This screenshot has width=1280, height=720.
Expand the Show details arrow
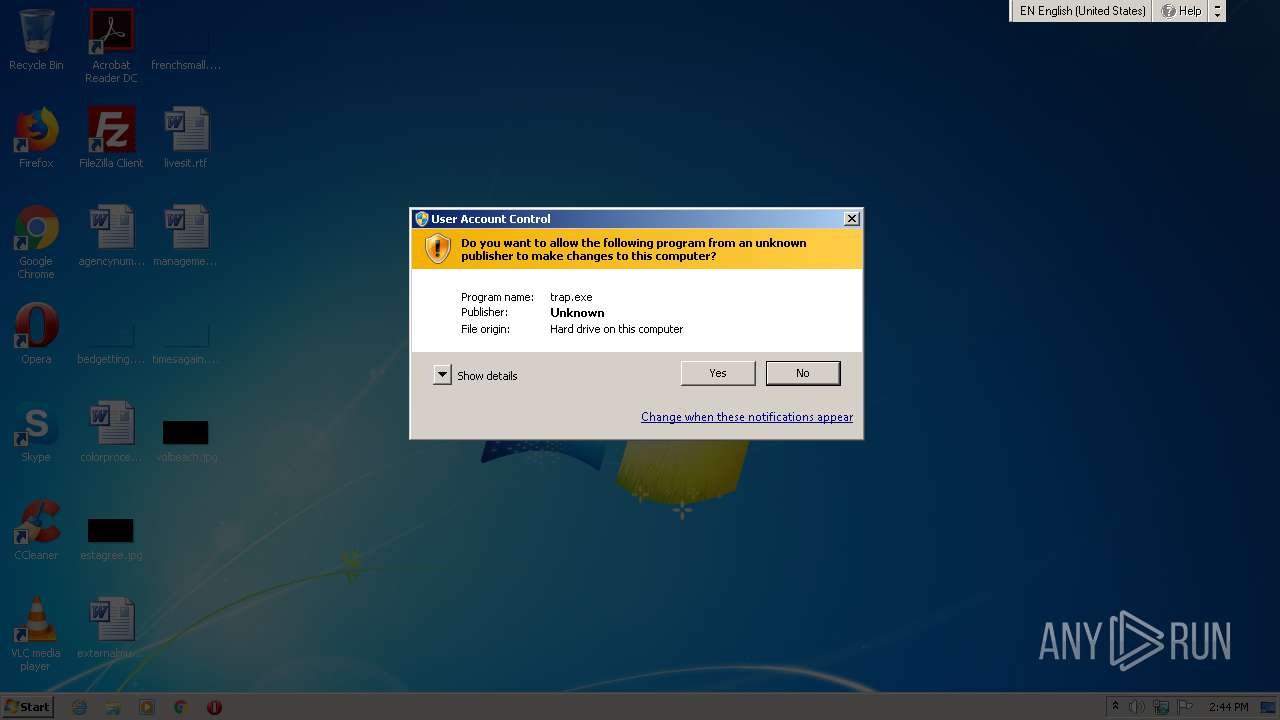(442, 375)
